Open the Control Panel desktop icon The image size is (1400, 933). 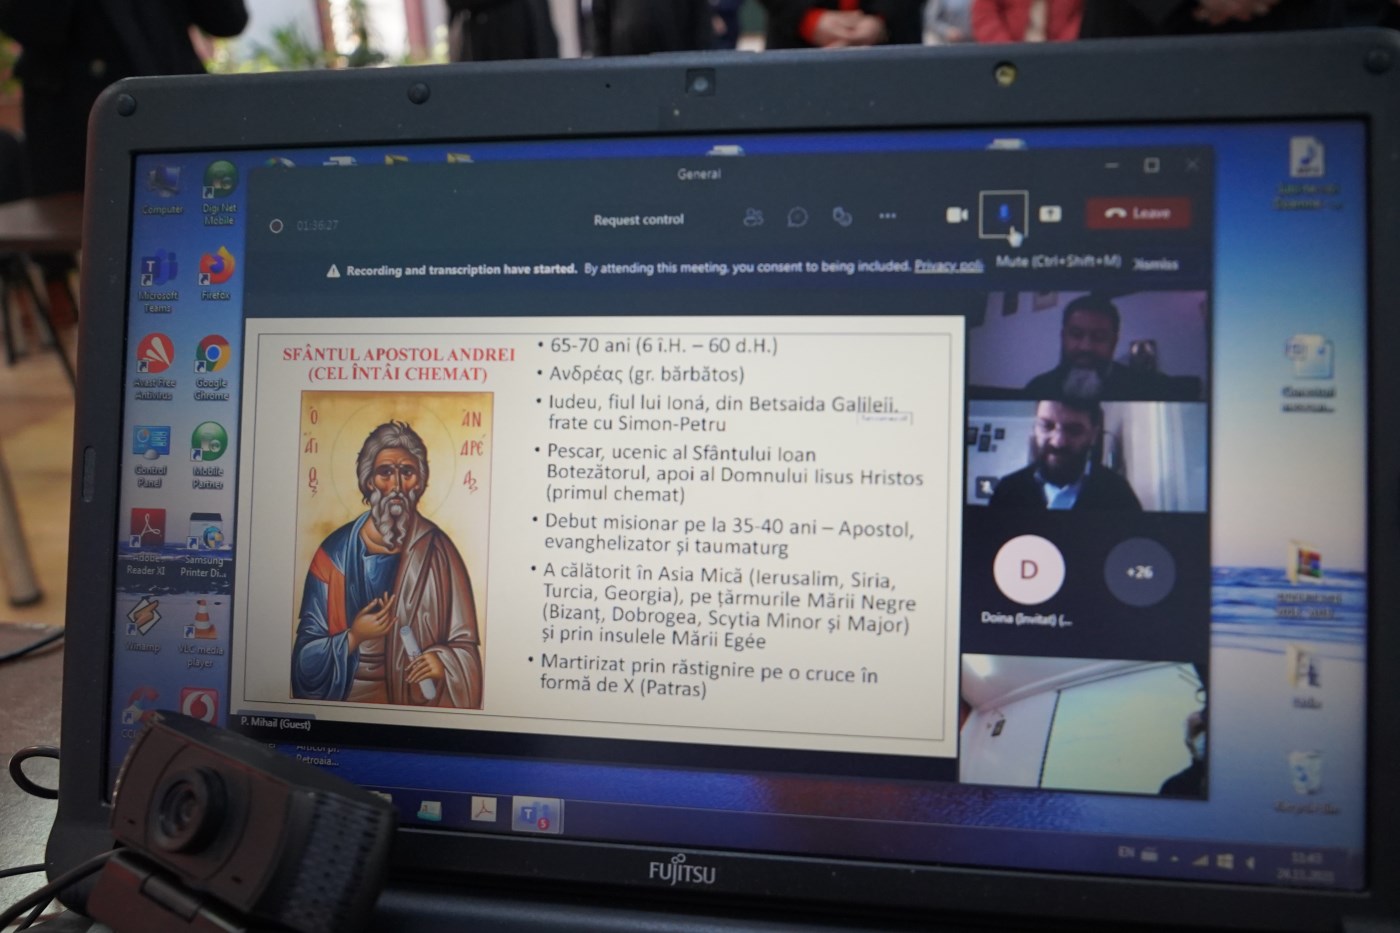coord(151,456)
